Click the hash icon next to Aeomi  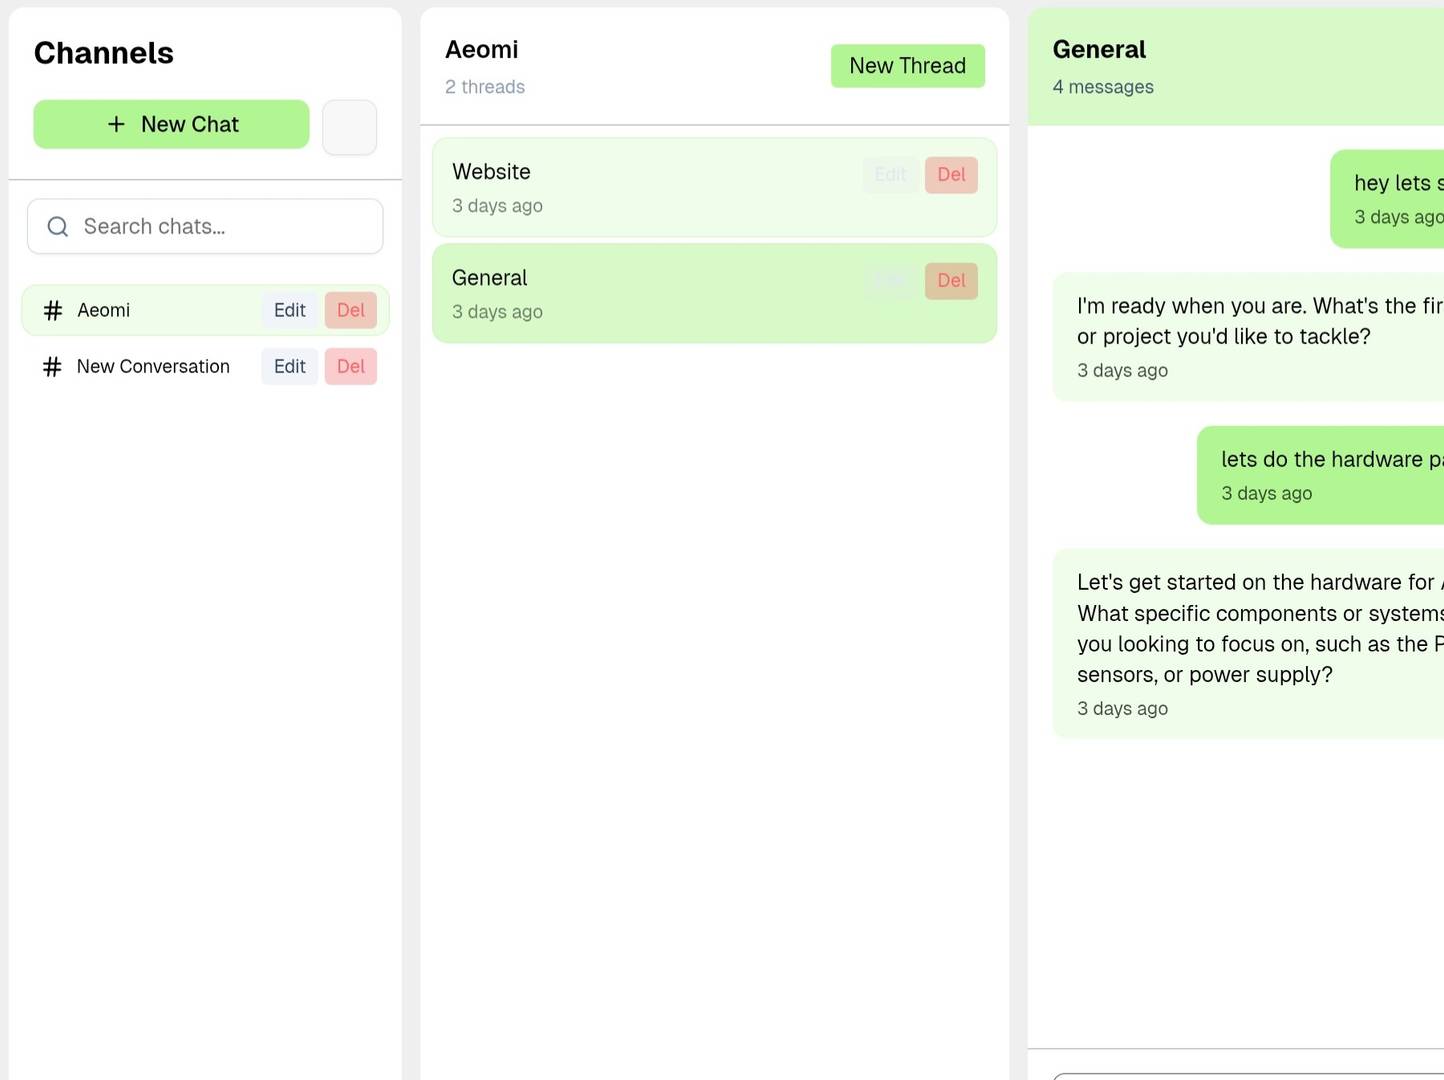point(53,311)
